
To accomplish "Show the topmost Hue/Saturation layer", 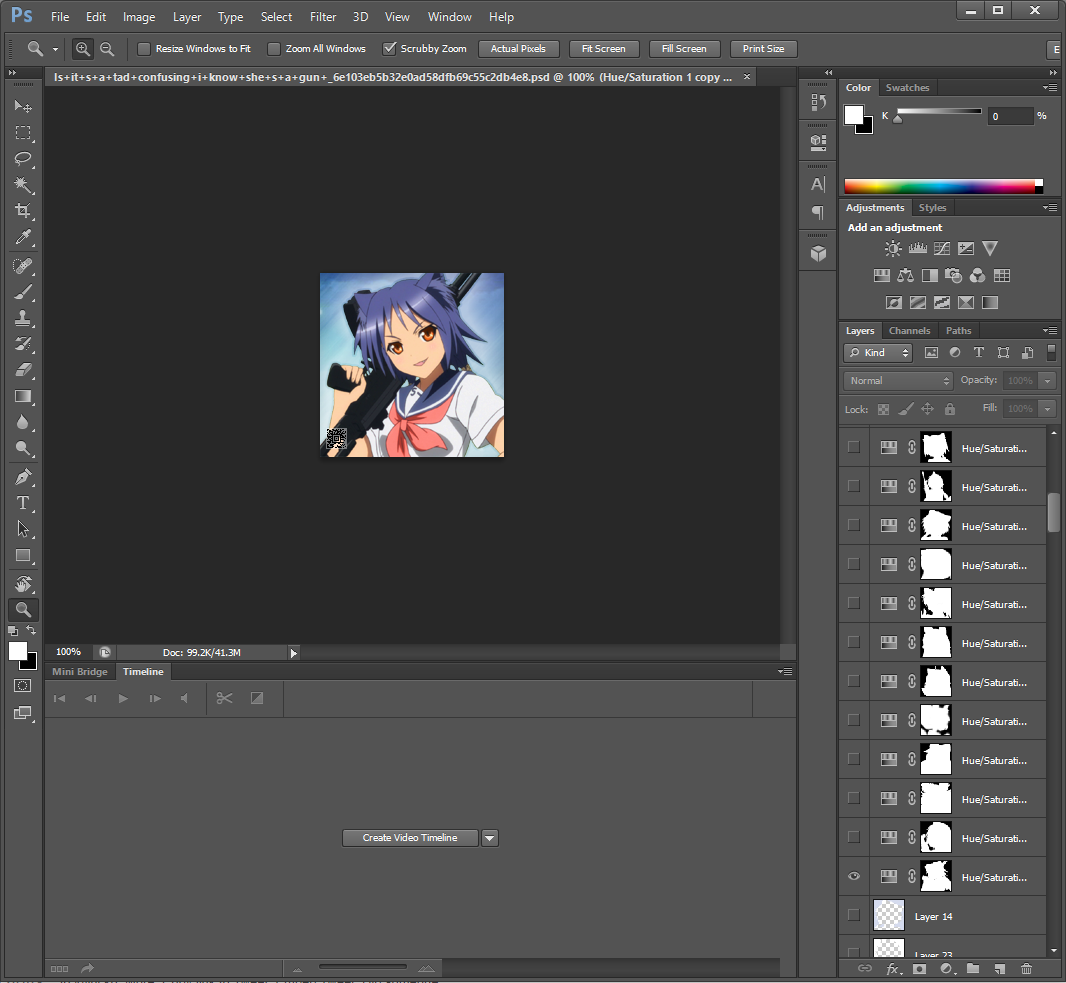I will 854,447.
